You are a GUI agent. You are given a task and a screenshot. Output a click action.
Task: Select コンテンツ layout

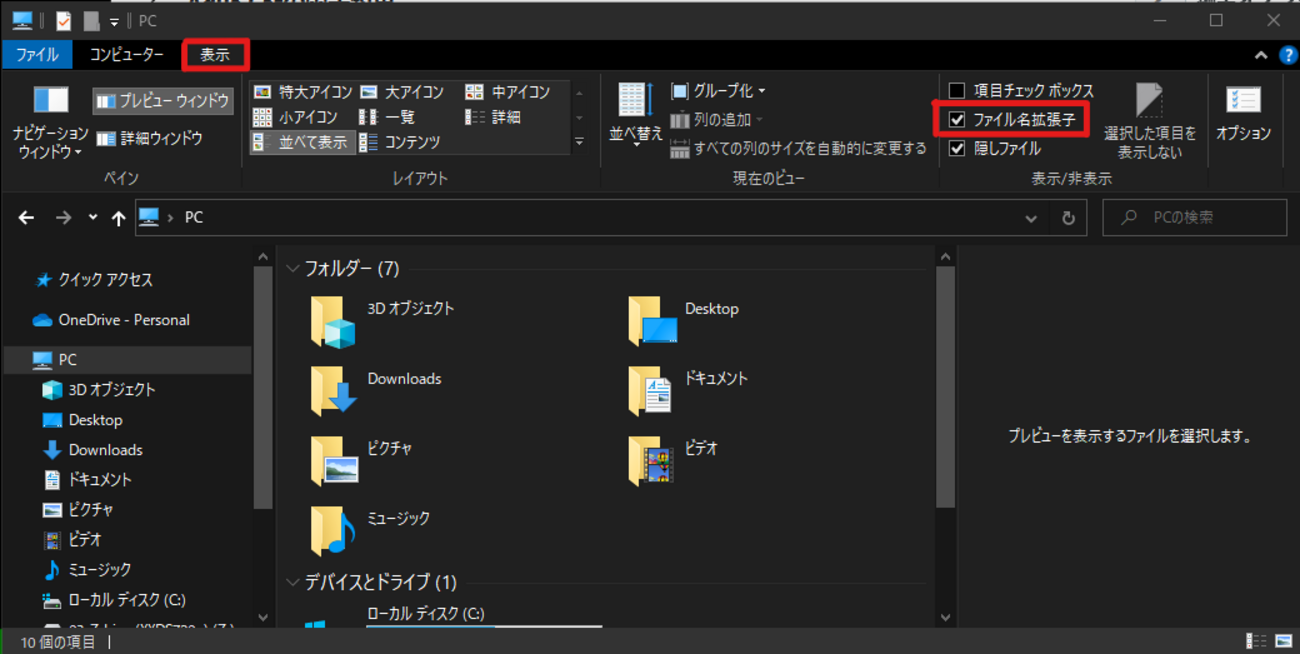pyautogui.click(x=400, y=142)
